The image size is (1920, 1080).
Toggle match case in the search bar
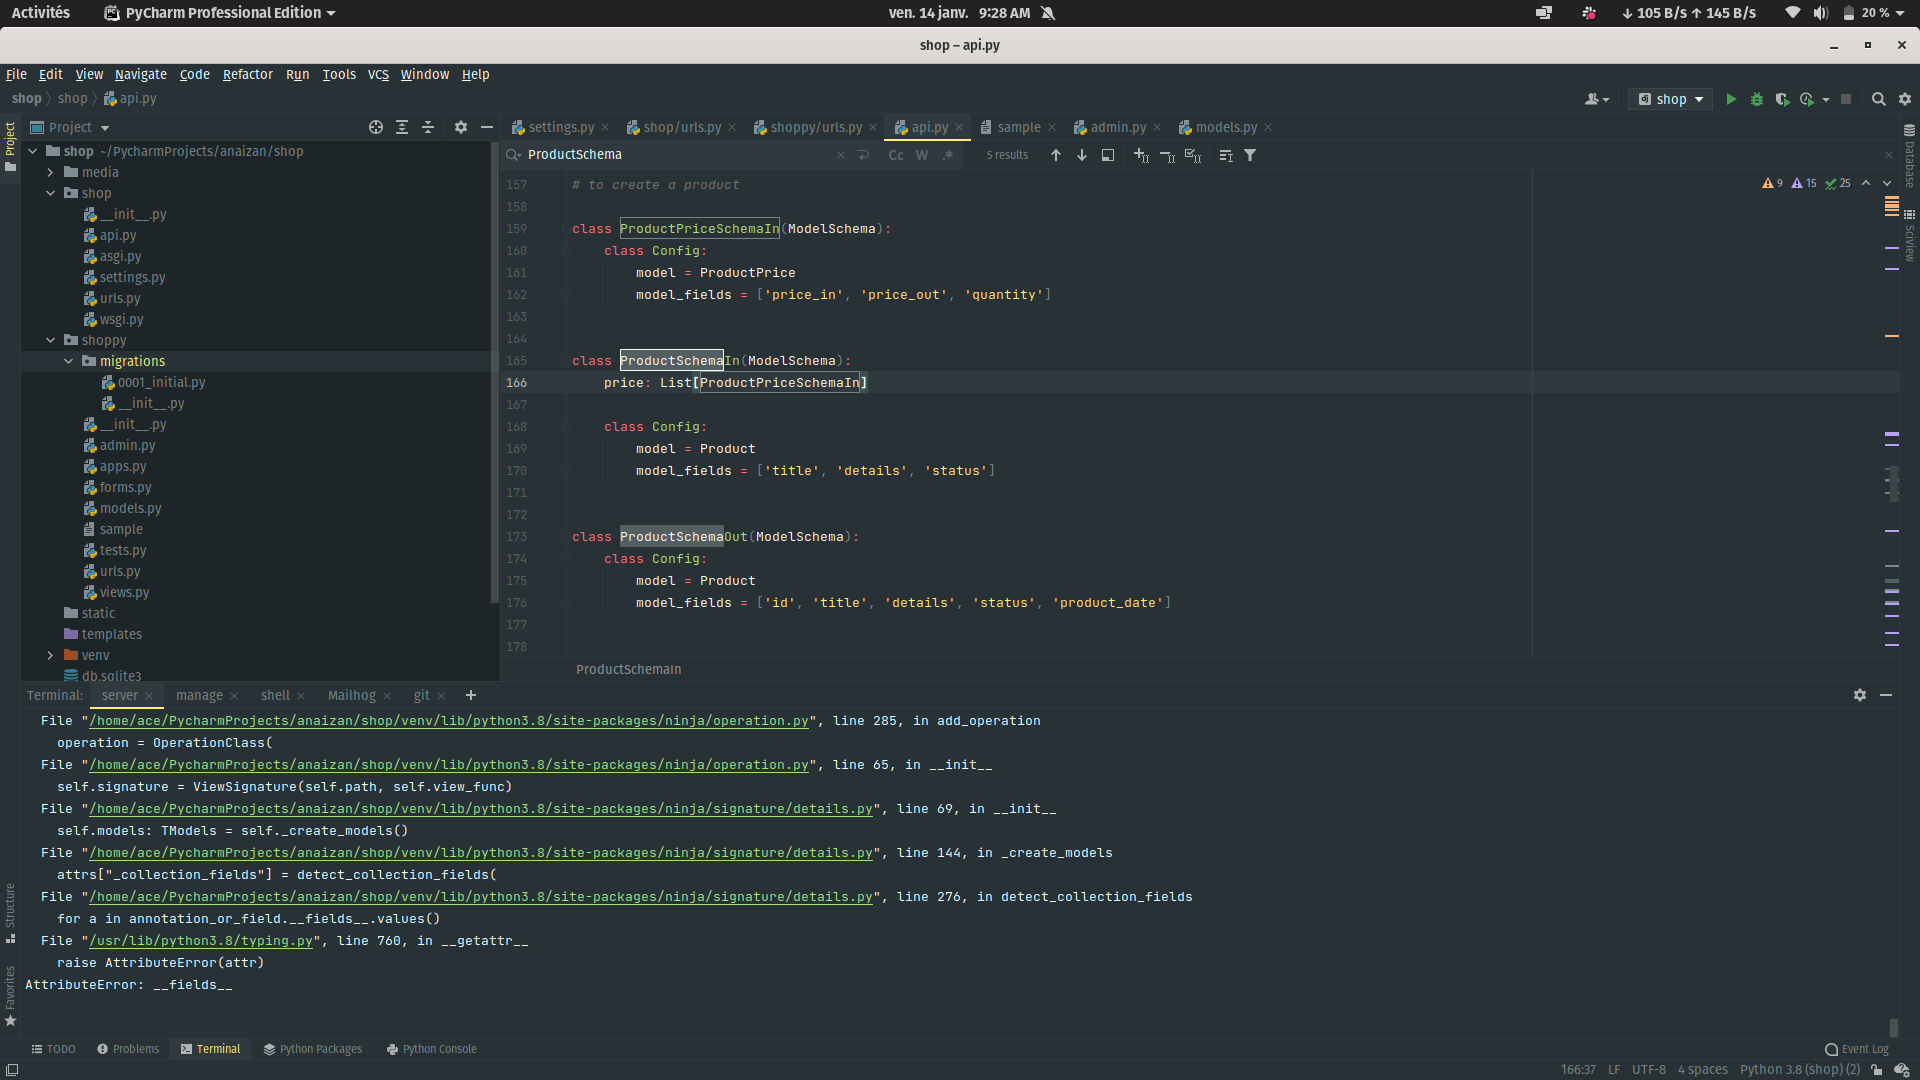(x=895, y=155)
